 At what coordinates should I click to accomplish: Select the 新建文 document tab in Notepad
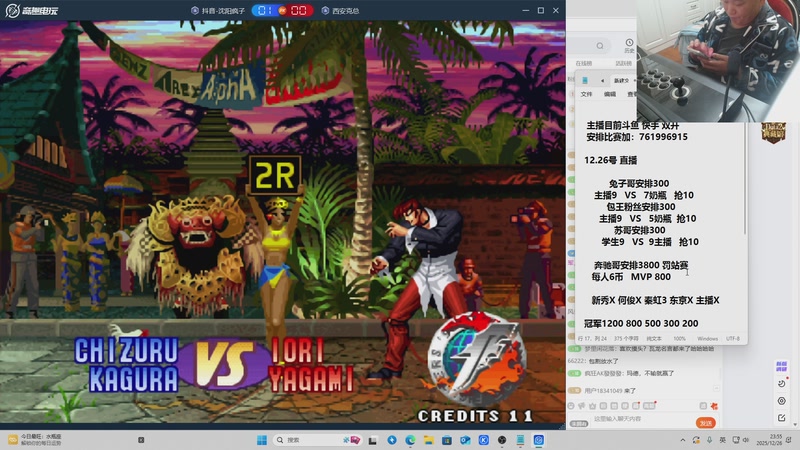coord(621,81)
